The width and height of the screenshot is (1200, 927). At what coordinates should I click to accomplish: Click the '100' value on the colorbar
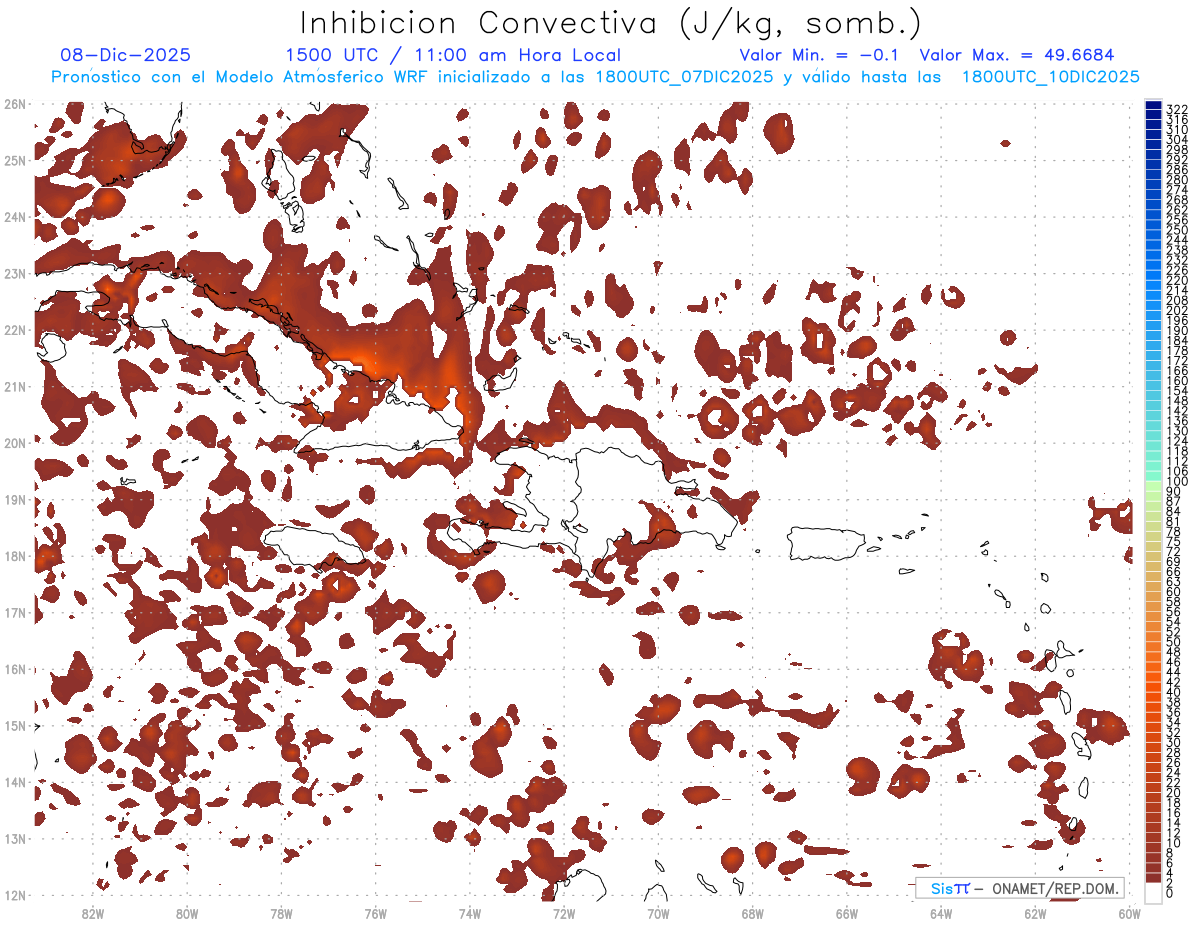coord(1177,482)
